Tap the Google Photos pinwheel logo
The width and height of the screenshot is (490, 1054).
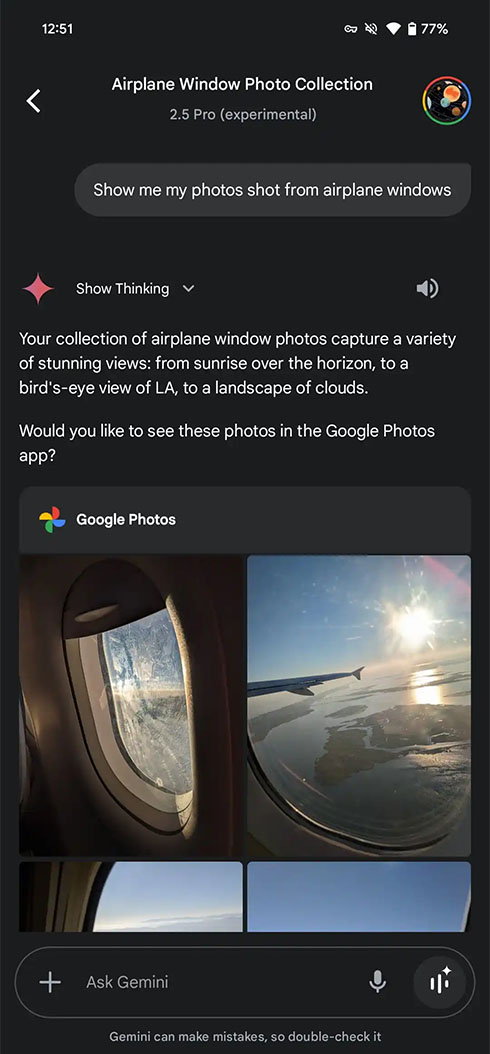(52, 520)
